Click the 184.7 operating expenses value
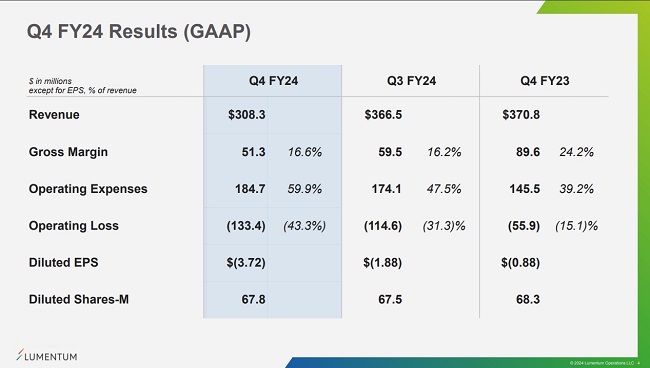 tap(250, 189)
